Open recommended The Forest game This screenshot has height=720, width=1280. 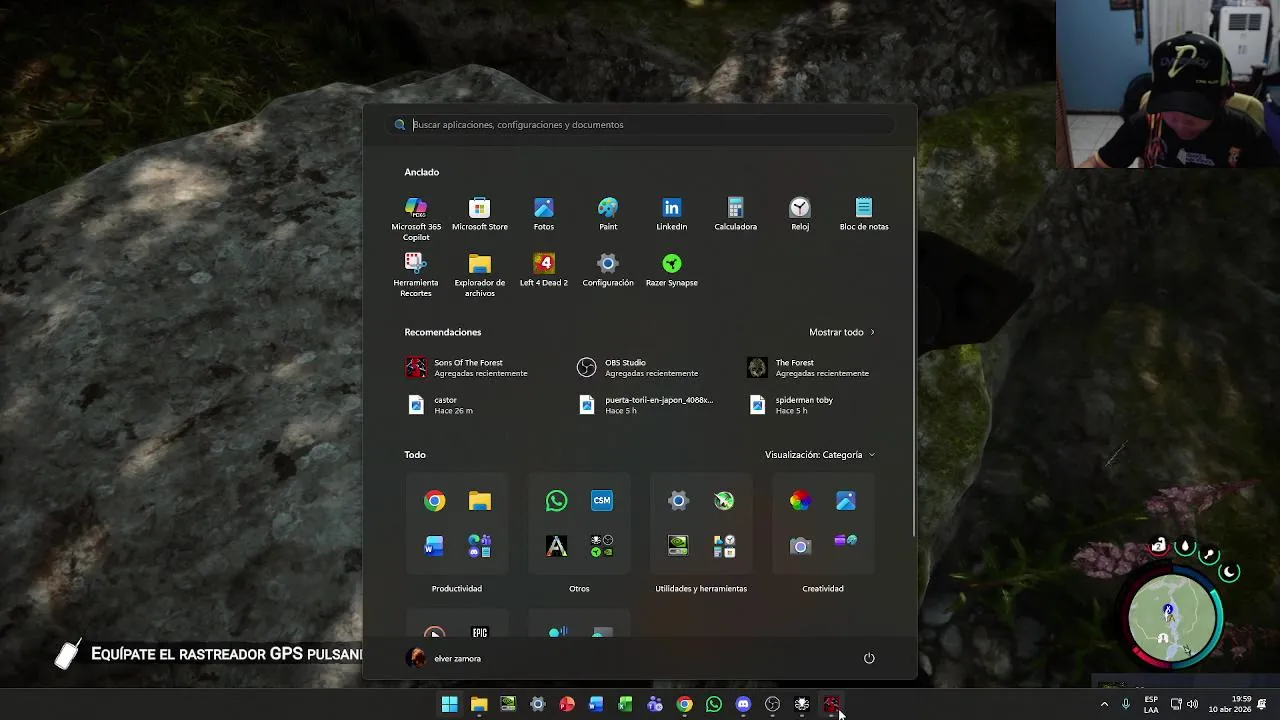point(808,368)
